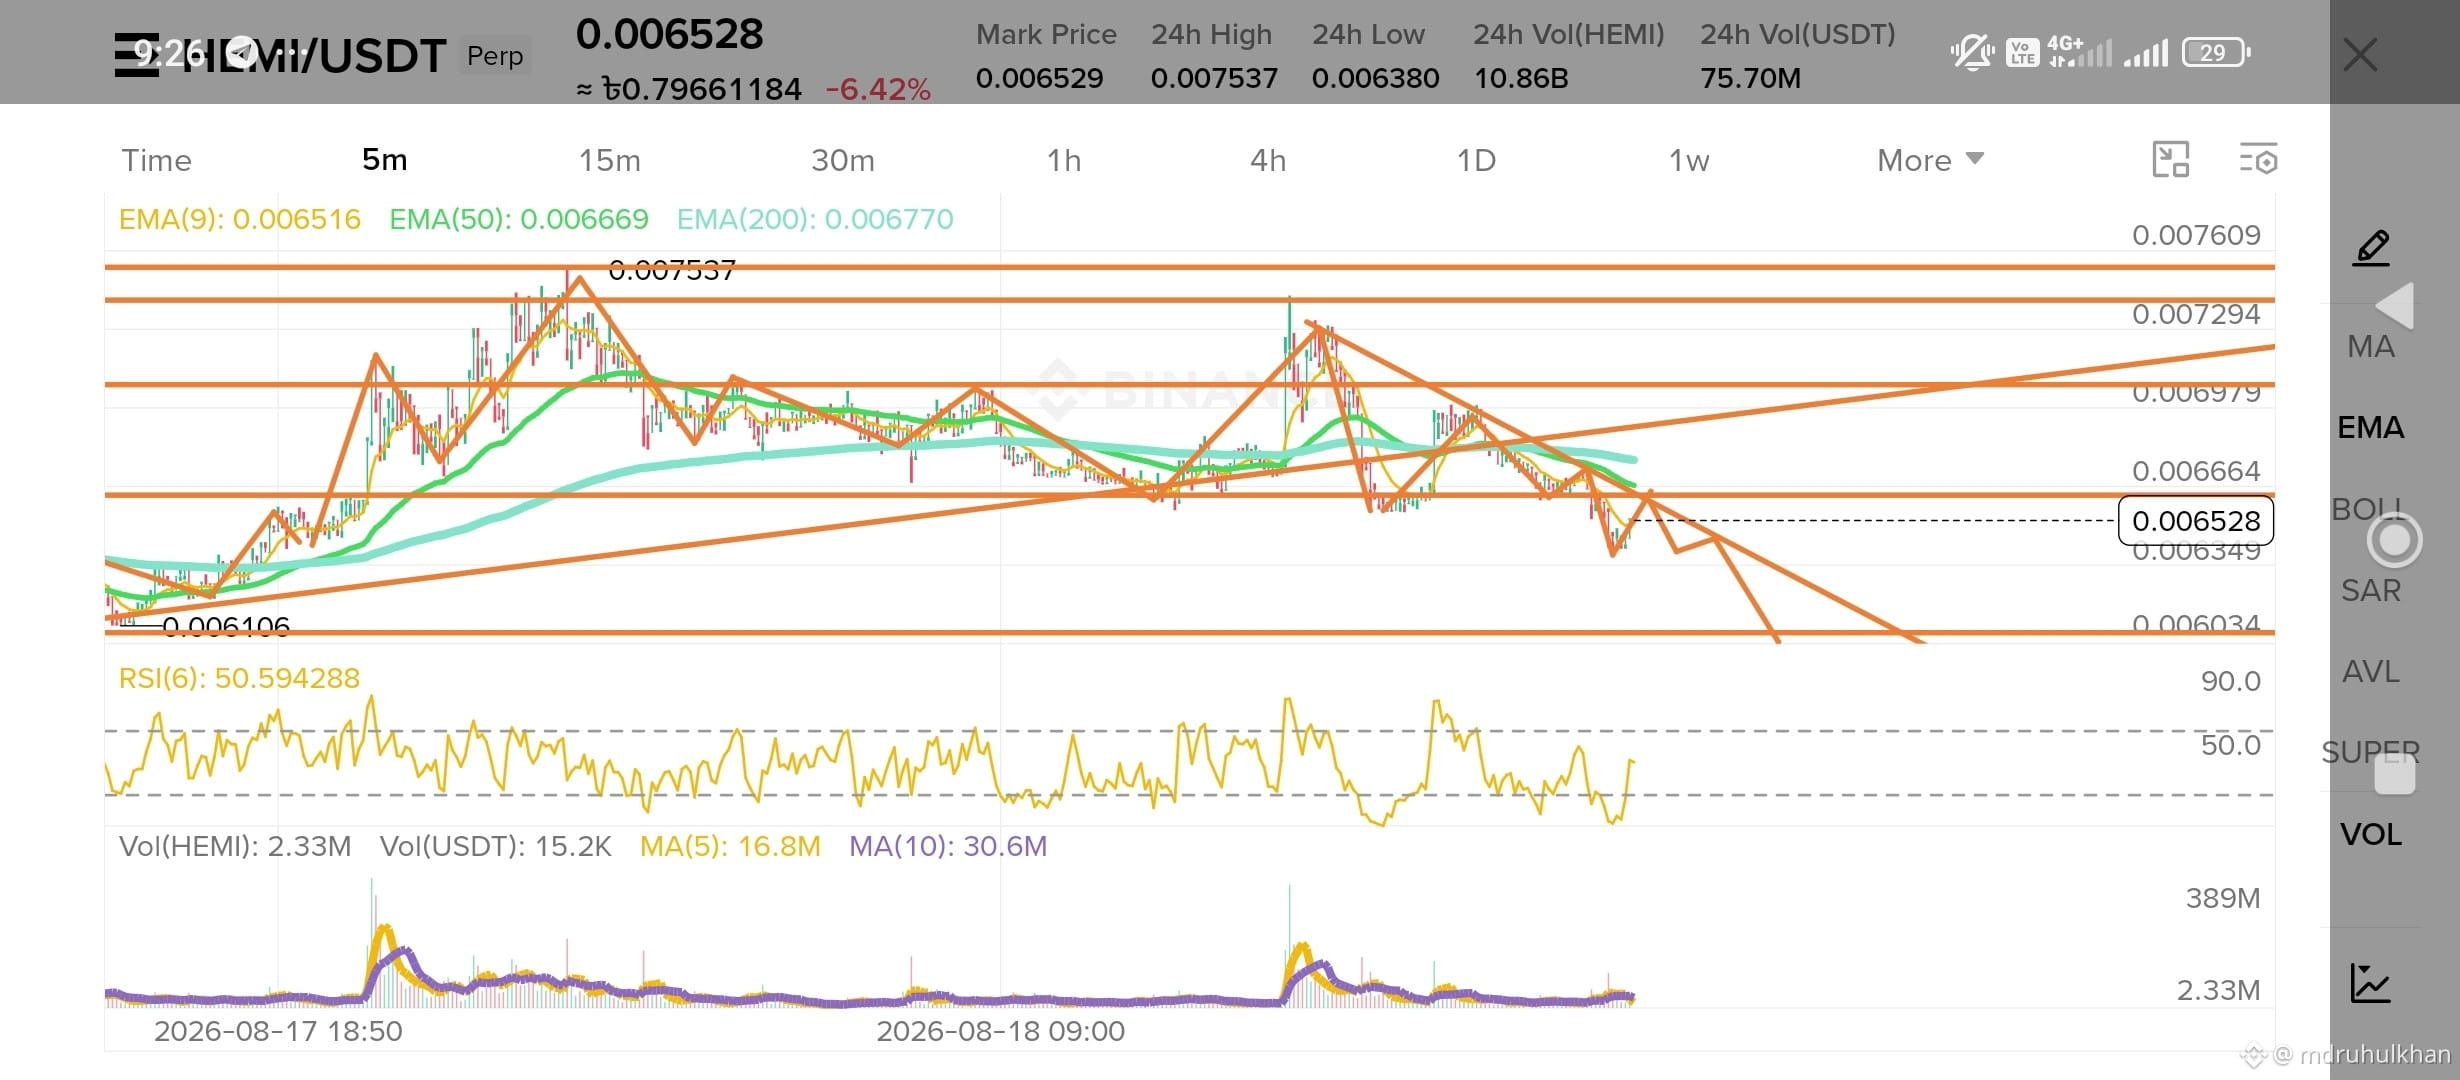2460x1080 pixels.
Task: Tap the Mark Price value 0.006529
Action: point(1039,78)
